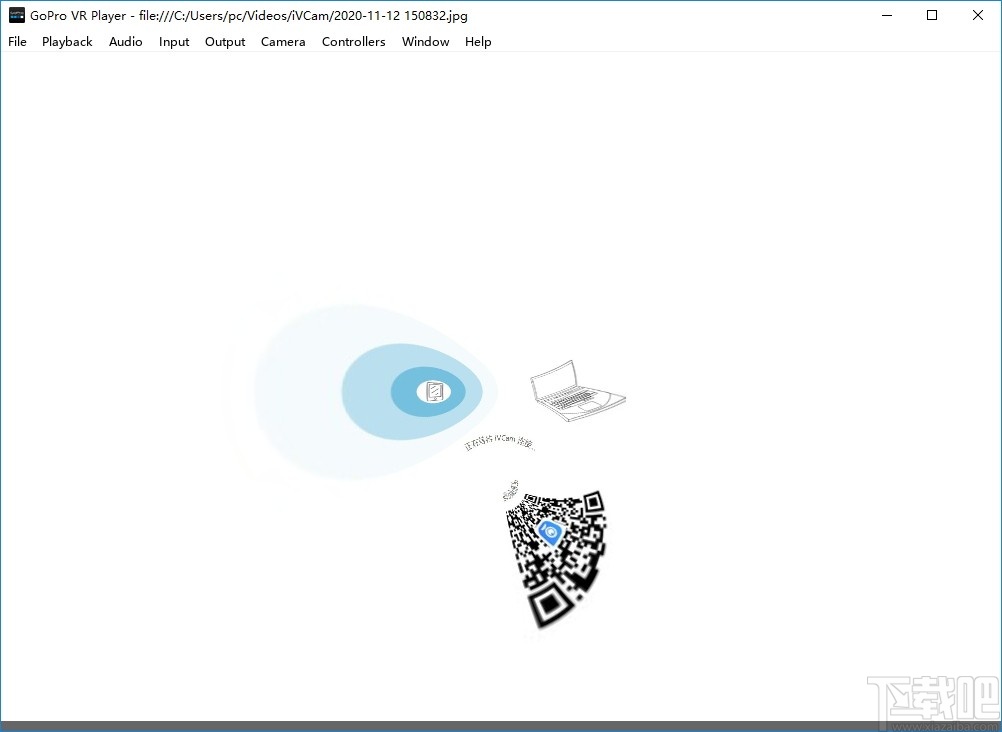Click the GoPro VR Player title bar icon
The width and height of the screenshot is (1002, 732).
(16, 15)
